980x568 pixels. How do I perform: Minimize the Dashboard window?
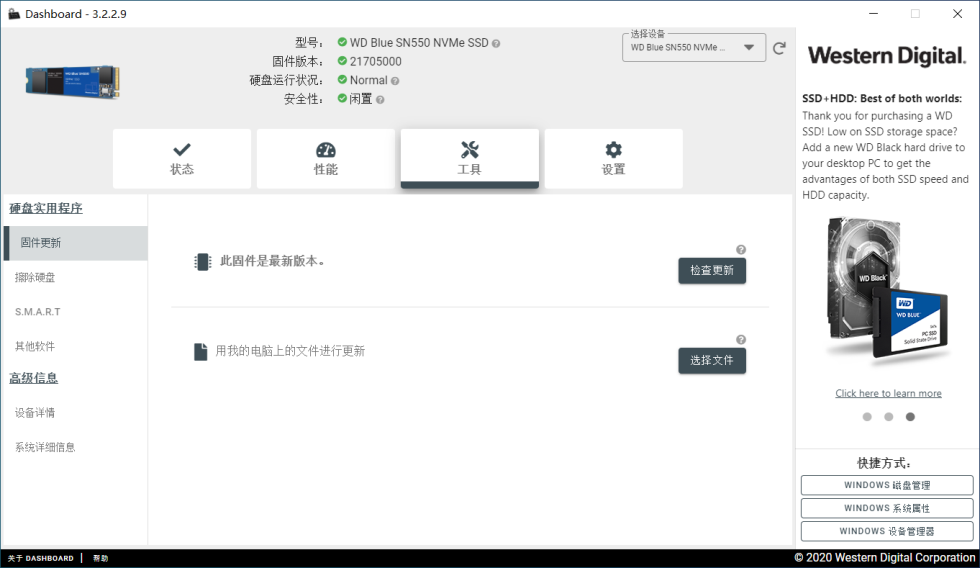873,14
